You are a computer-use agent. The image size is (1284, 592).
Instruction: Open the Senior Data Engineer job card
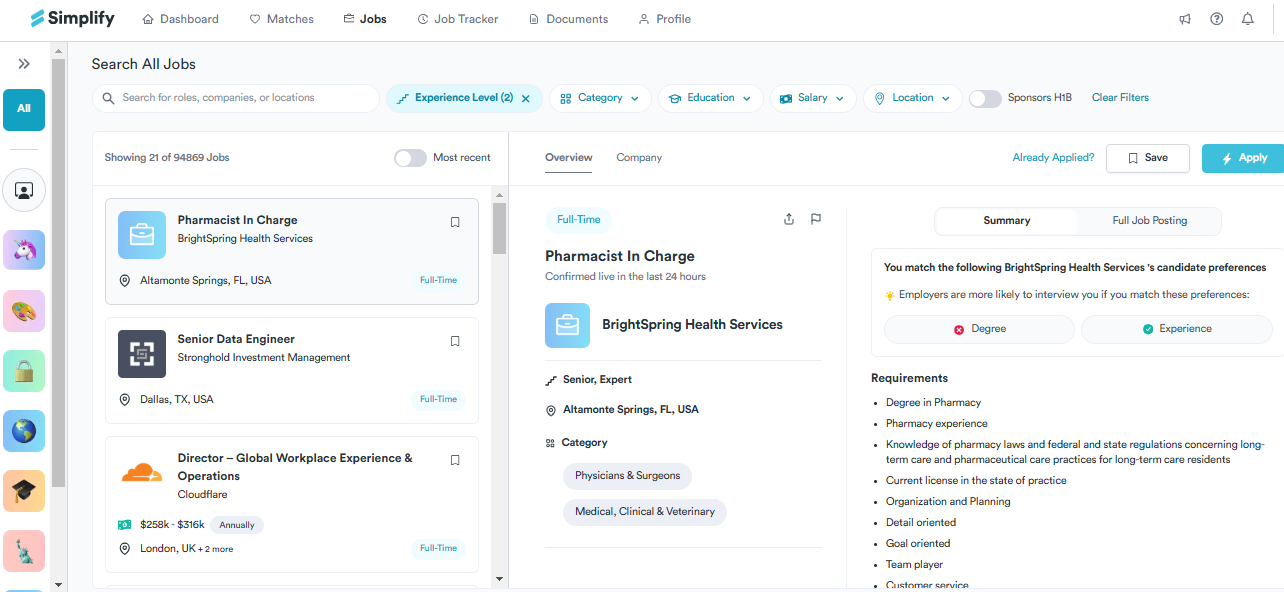292,370
